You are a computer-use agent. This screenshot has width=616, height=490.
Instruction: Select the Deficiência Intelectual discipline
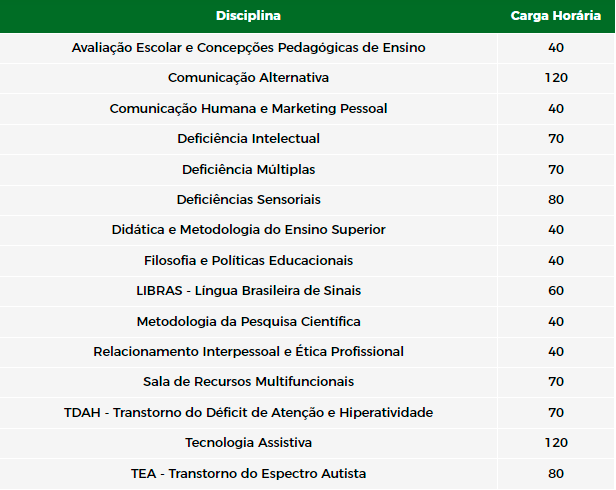pyautogui.click(x=248, y=139)
